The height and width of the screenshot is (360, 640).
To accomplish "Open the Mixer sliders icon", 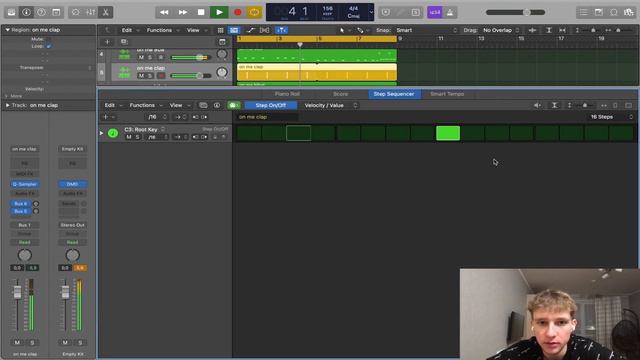I will tap(91, 12).
